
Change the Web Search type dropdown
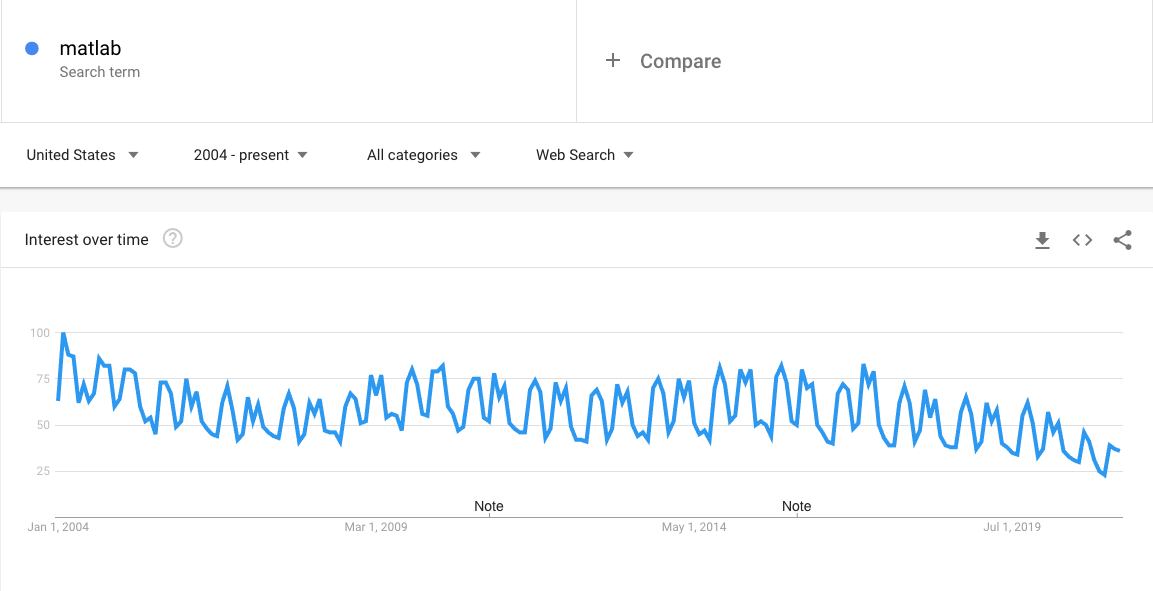tap(585, 155)
